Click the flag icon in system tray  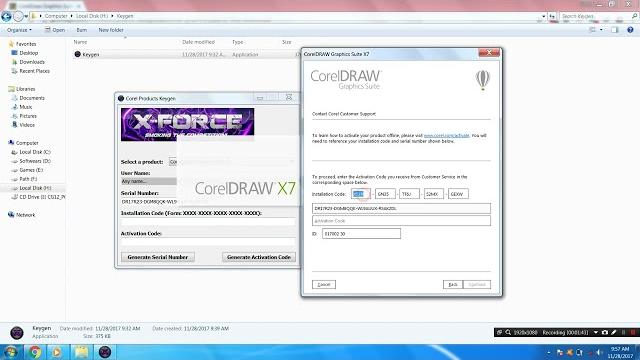tap(560, 352)
